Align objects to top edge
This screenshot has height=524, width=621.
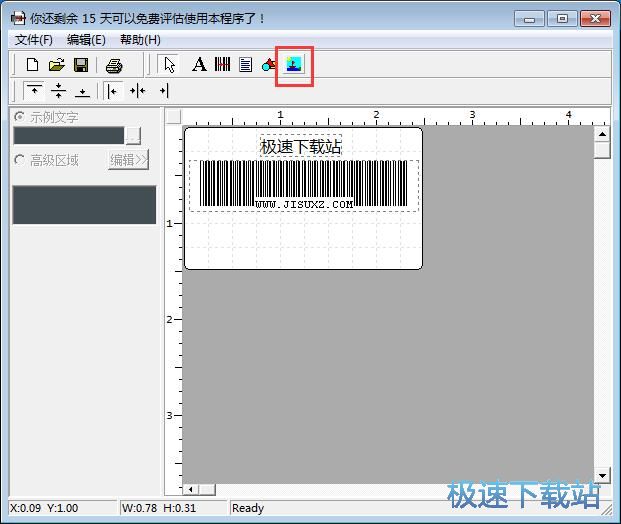click(x=34, y=91)
